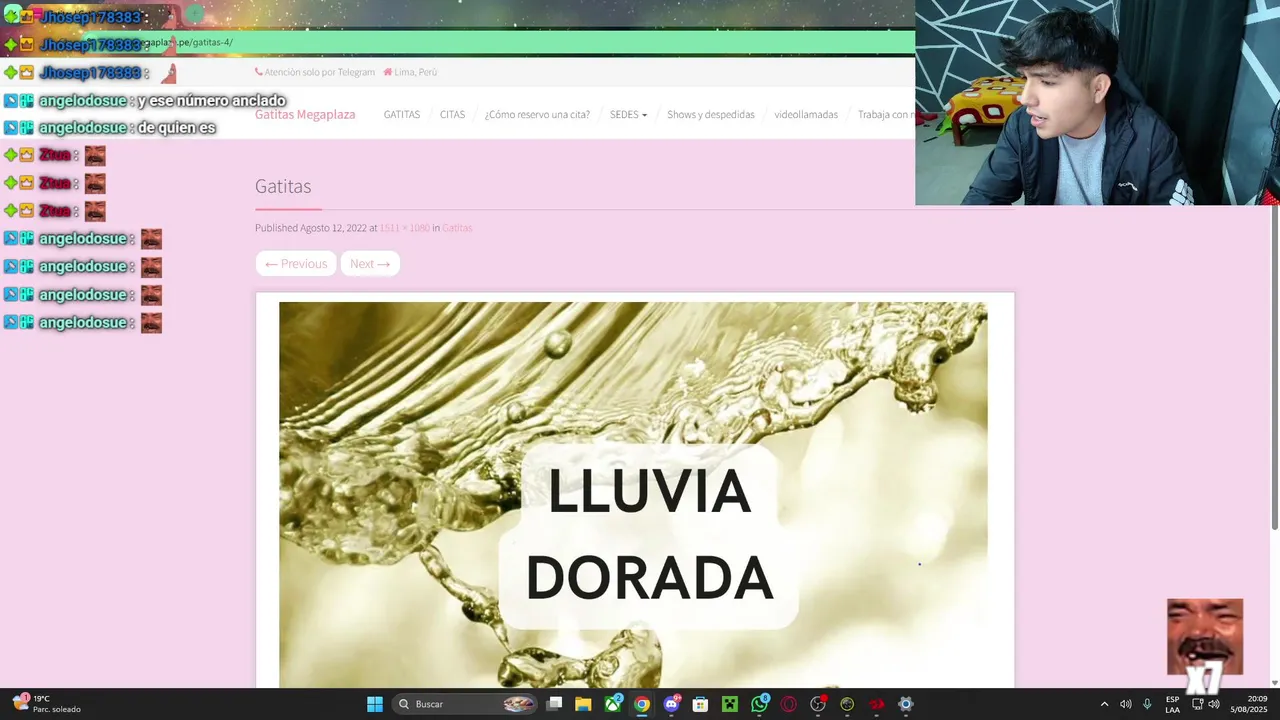This screenshot has height=720, width=1280.
Task: Click the Gatitas Megaplaza site title
Action: point(305,114)
